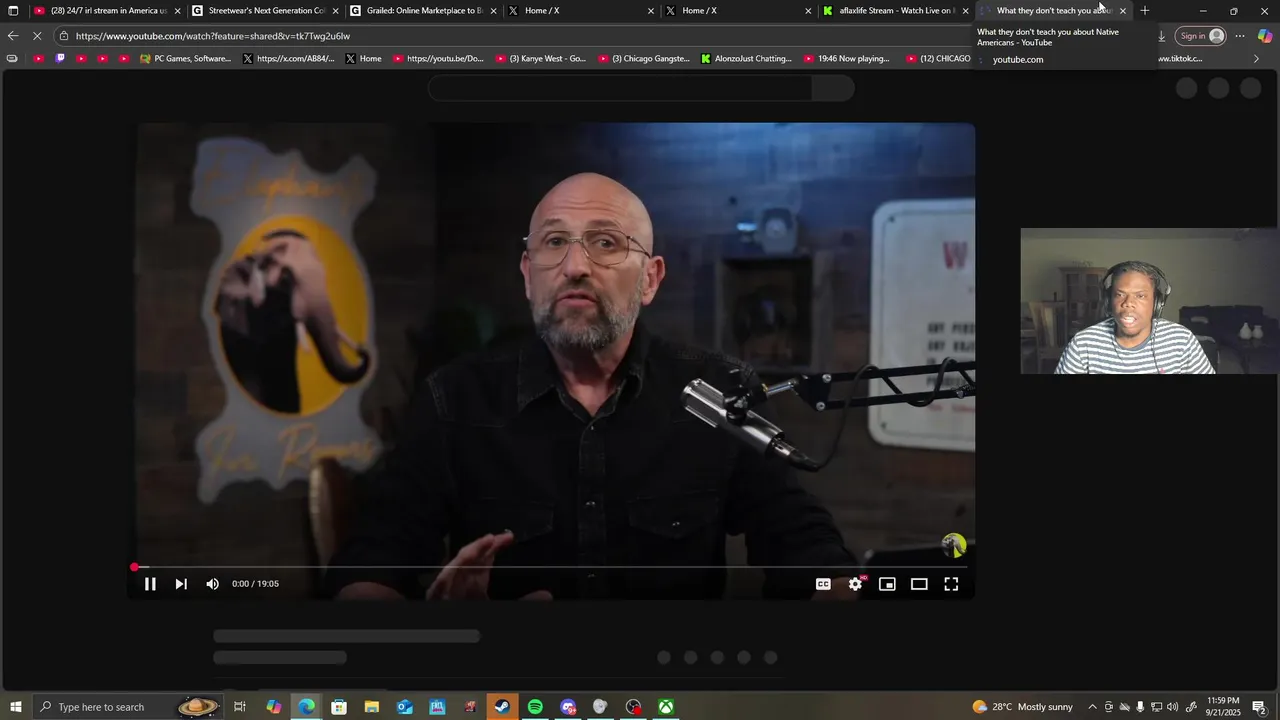The height and width of the screenshot is (720, 1280).
Task: Open Outlook on taskbar
Action: point(404,707)
